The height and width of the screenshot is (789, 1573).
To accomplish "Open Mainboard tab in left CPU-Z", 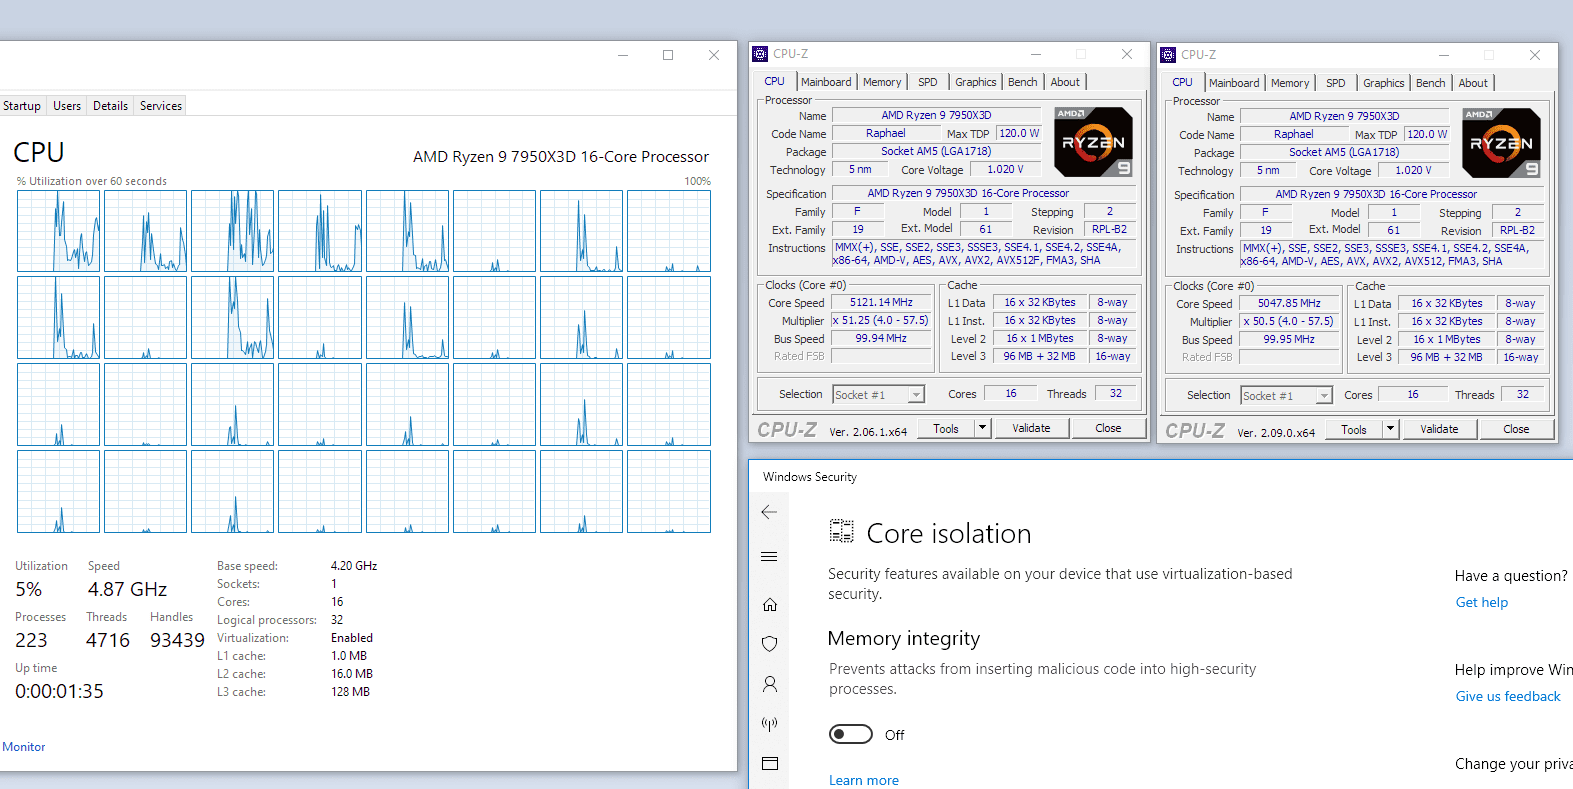I will (826, 82).
